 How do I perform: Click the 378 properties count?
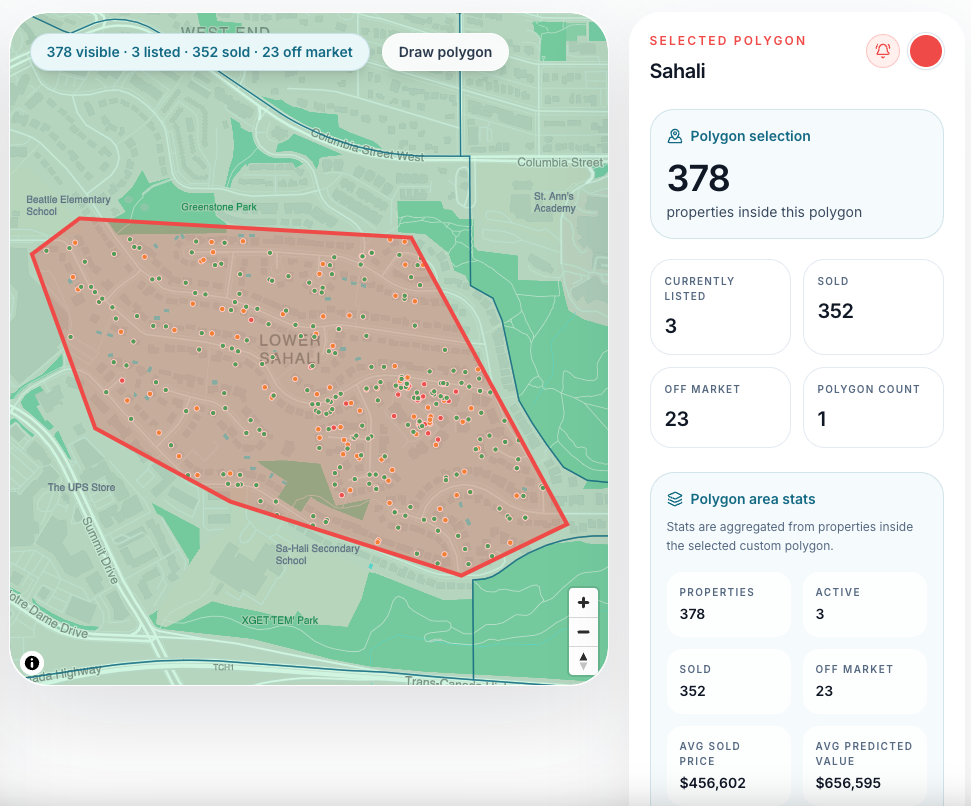point(699,178)
